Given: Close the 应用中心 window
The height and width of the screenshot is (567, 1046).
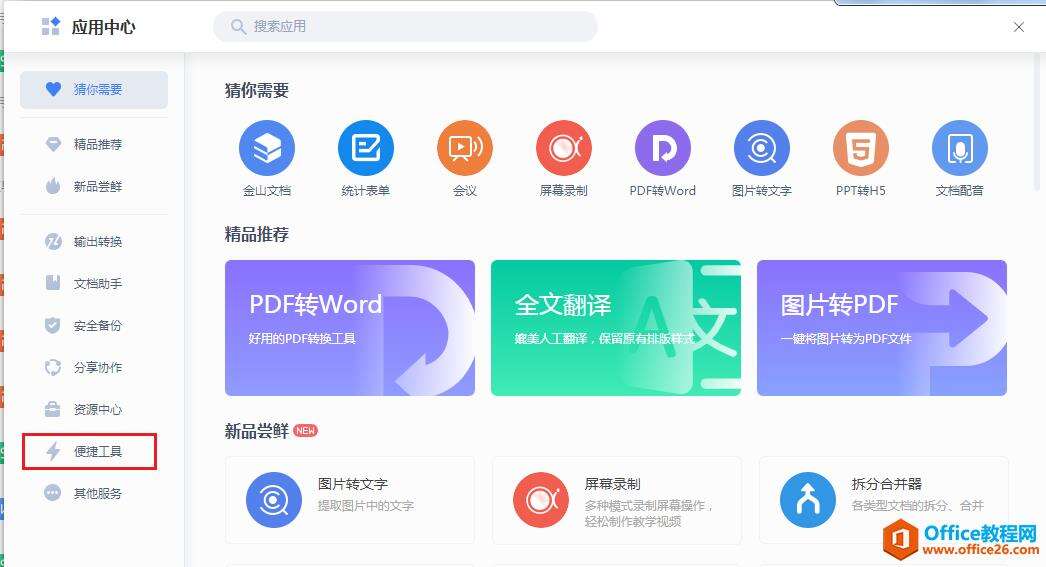Looking at the screenshot, I should point(1019,27).
